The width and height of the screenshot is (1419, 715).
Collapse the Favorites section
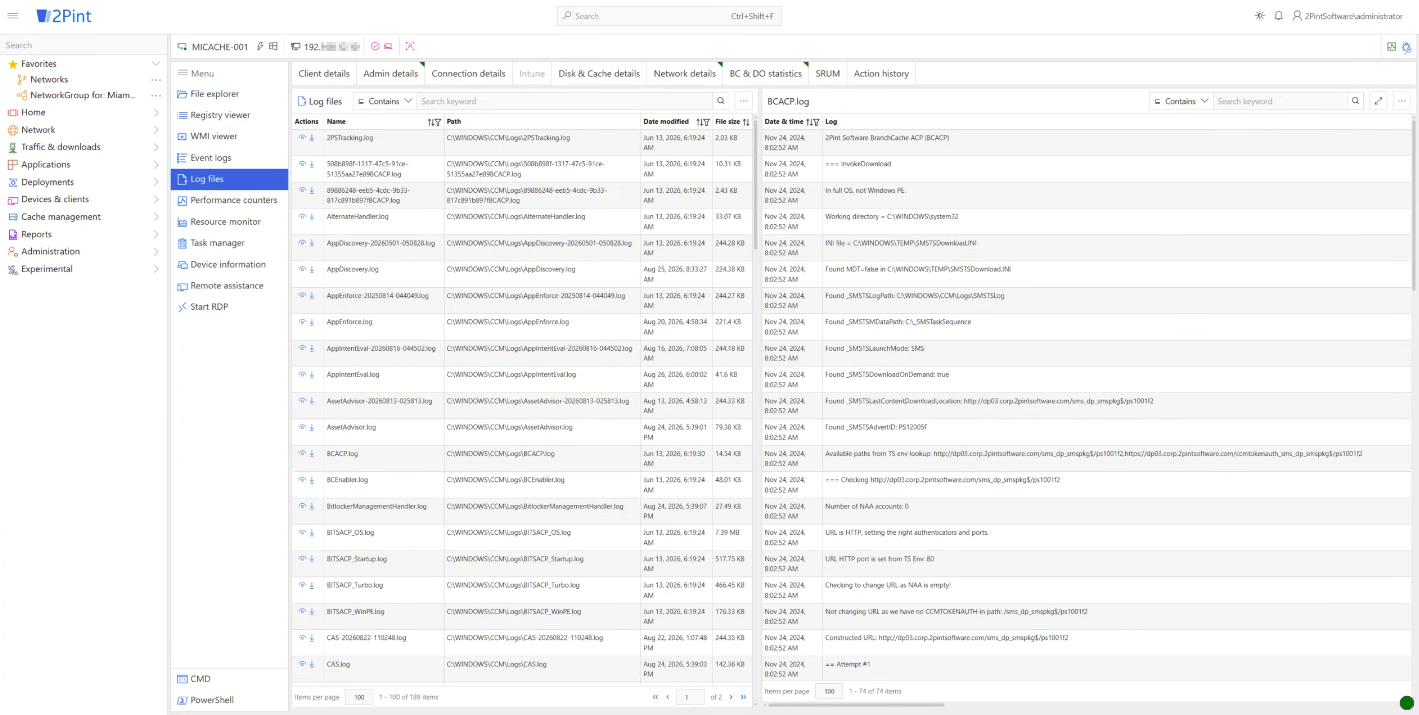pos(156,64)
